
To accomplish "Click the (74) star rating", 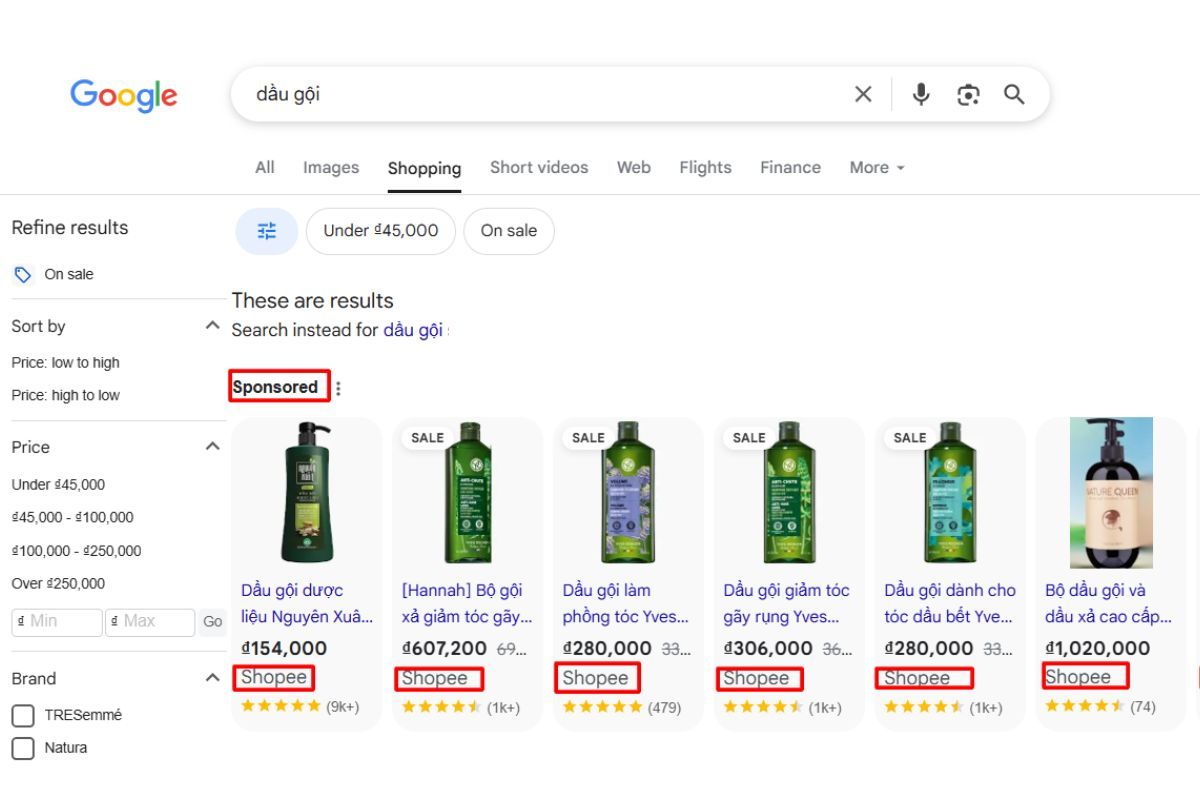I will [1100, 707].
